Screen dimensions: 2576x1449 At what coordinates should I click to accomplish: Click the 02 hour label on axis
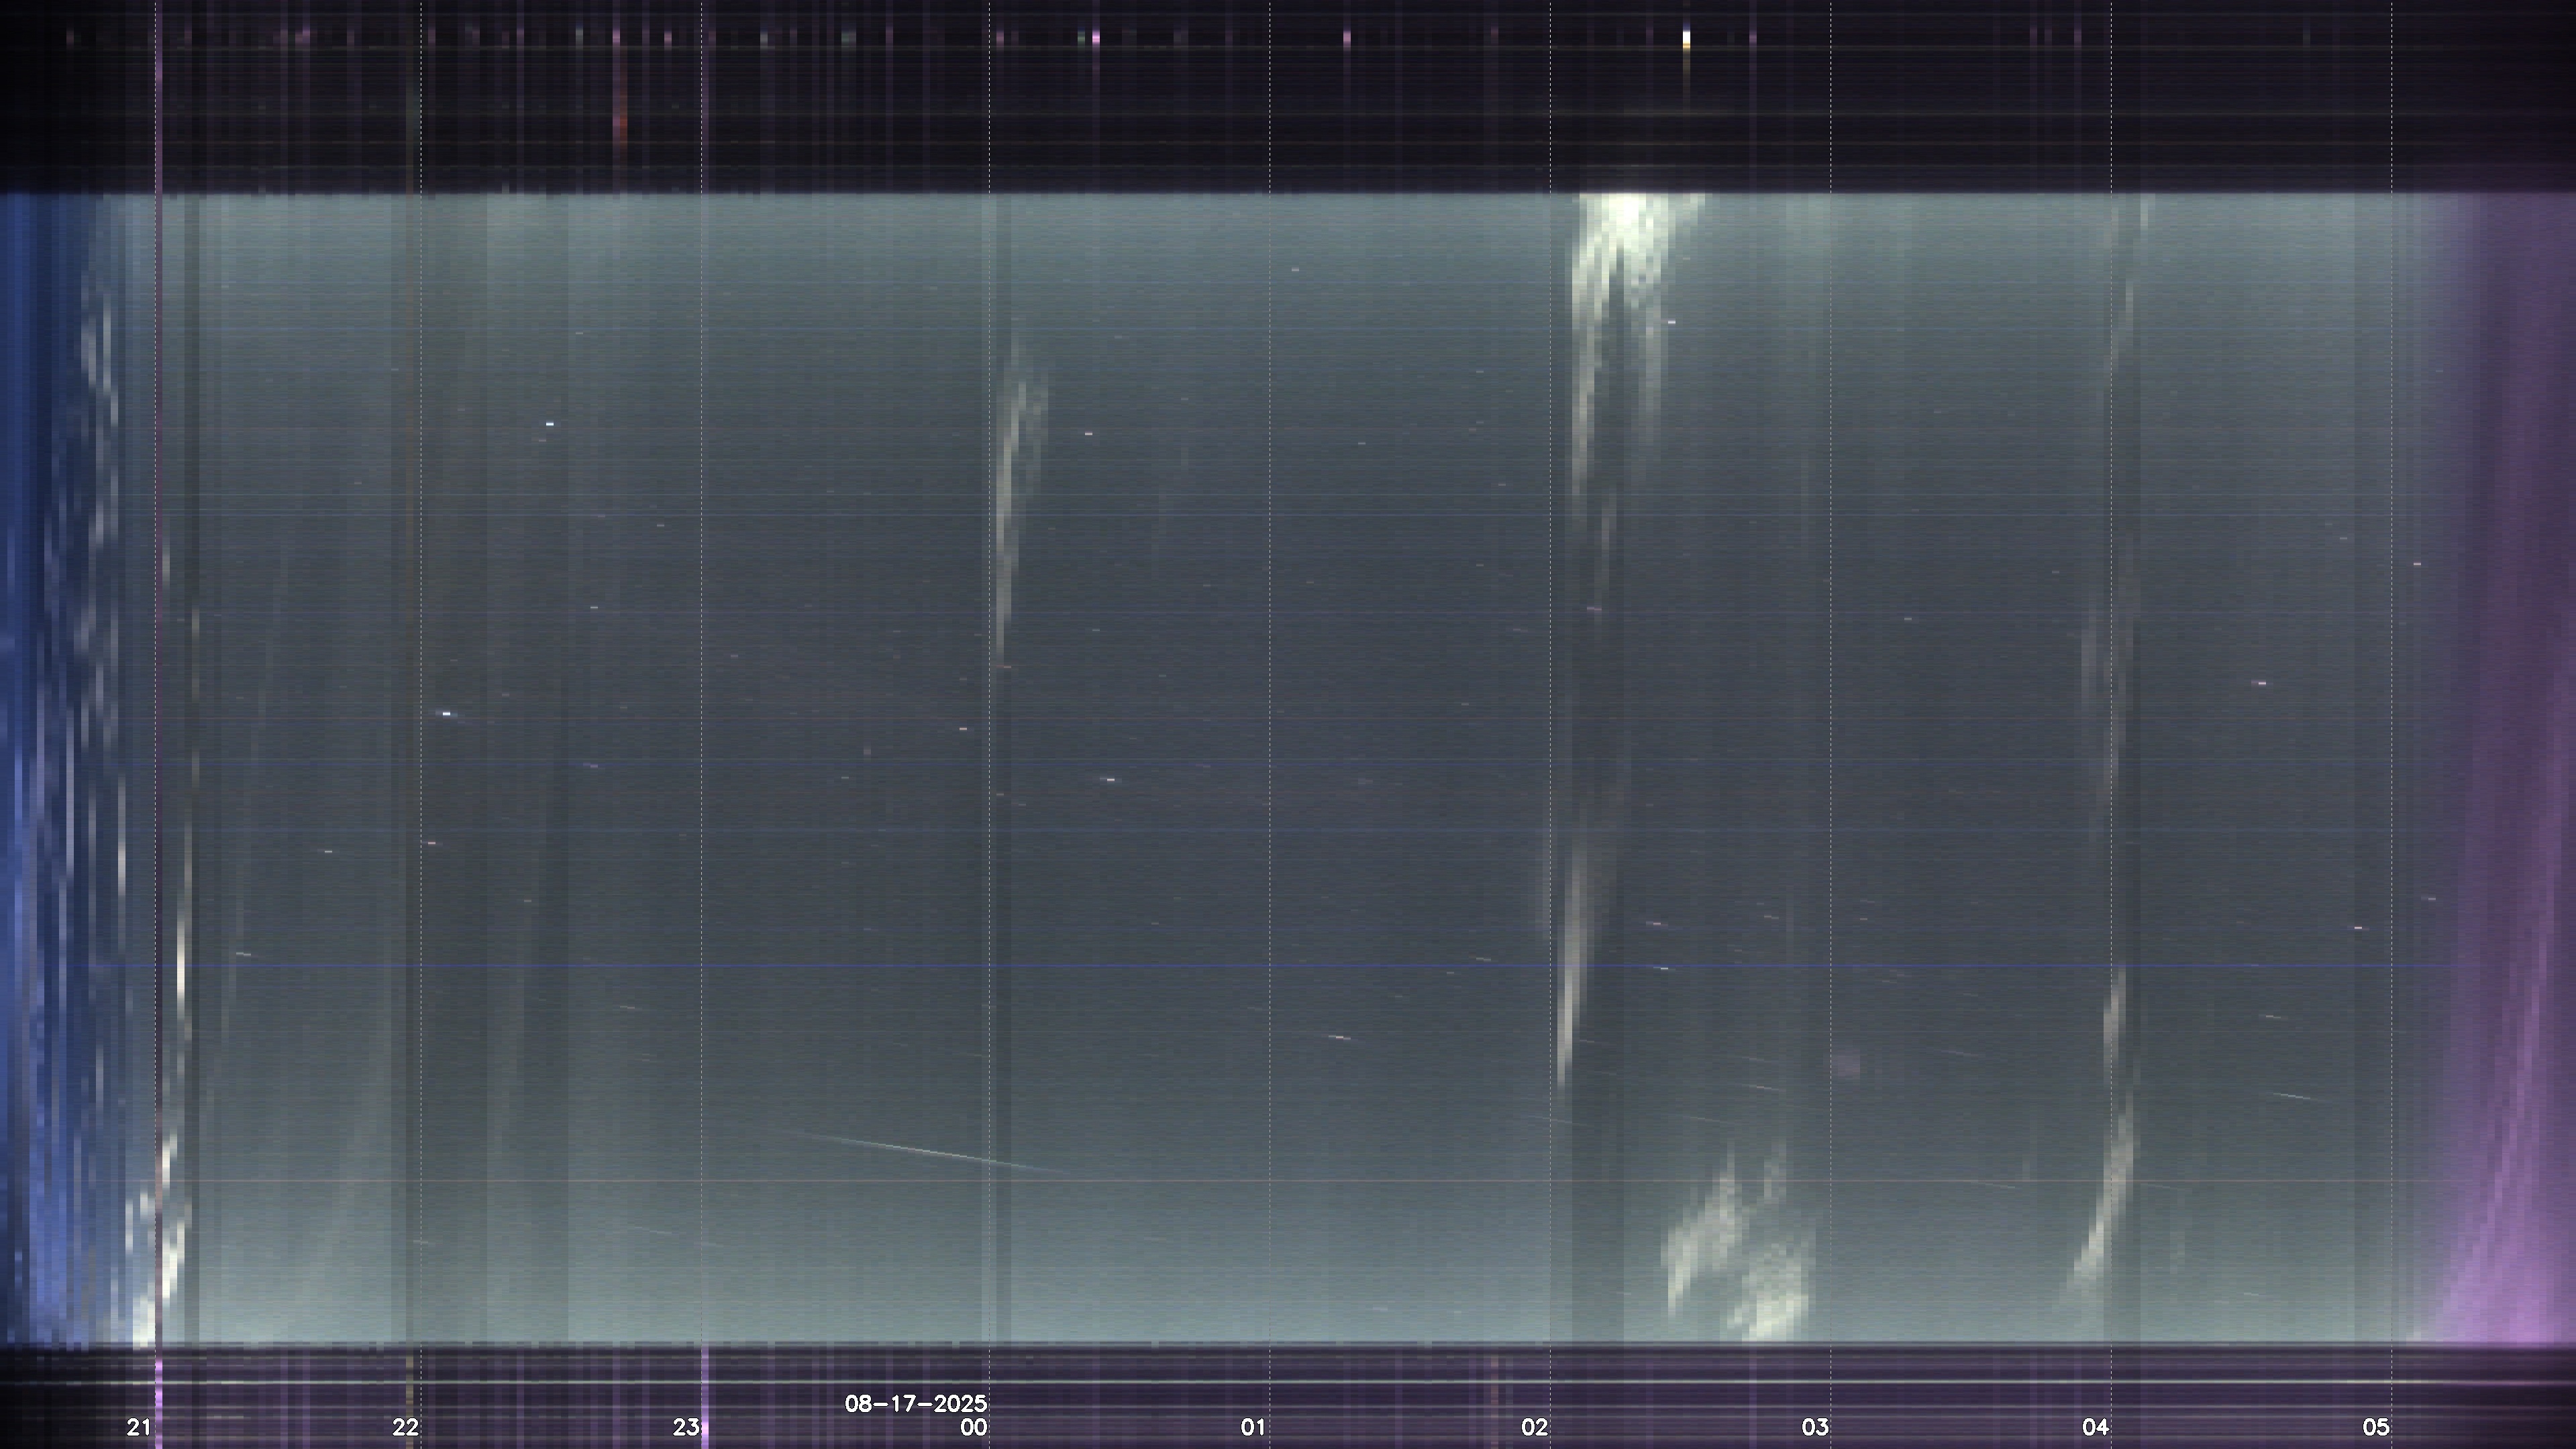pyautogui.click(x=1534, y=1428)
